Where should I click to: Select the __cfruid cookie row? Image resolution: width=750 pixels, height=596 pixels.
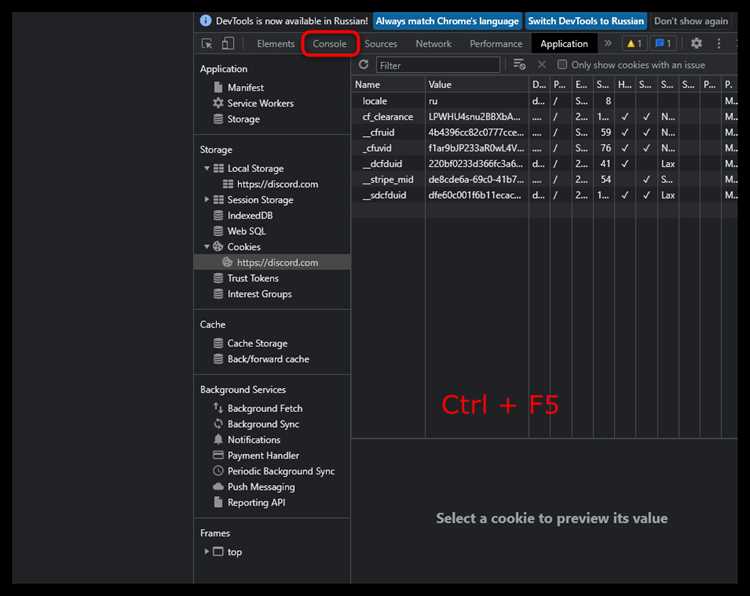tap(544, 132)
